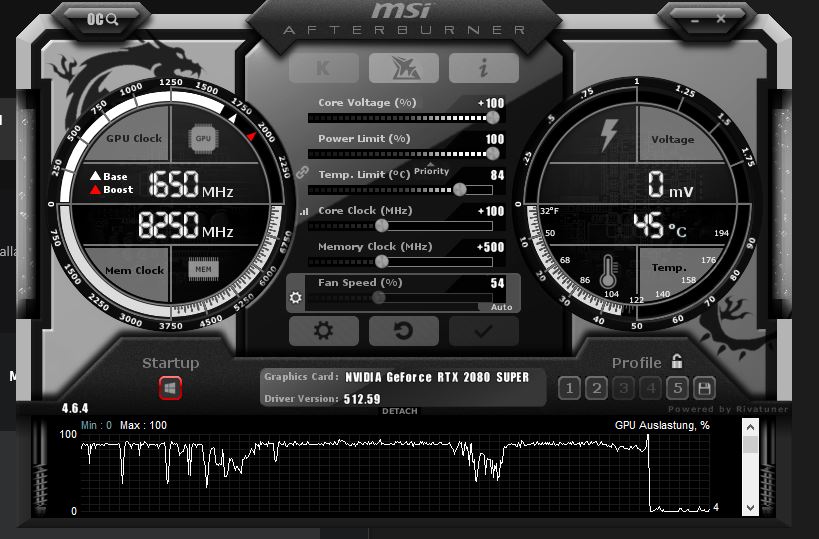
Task: Click the Core Clock slider handle
Action: click(382, 226)
